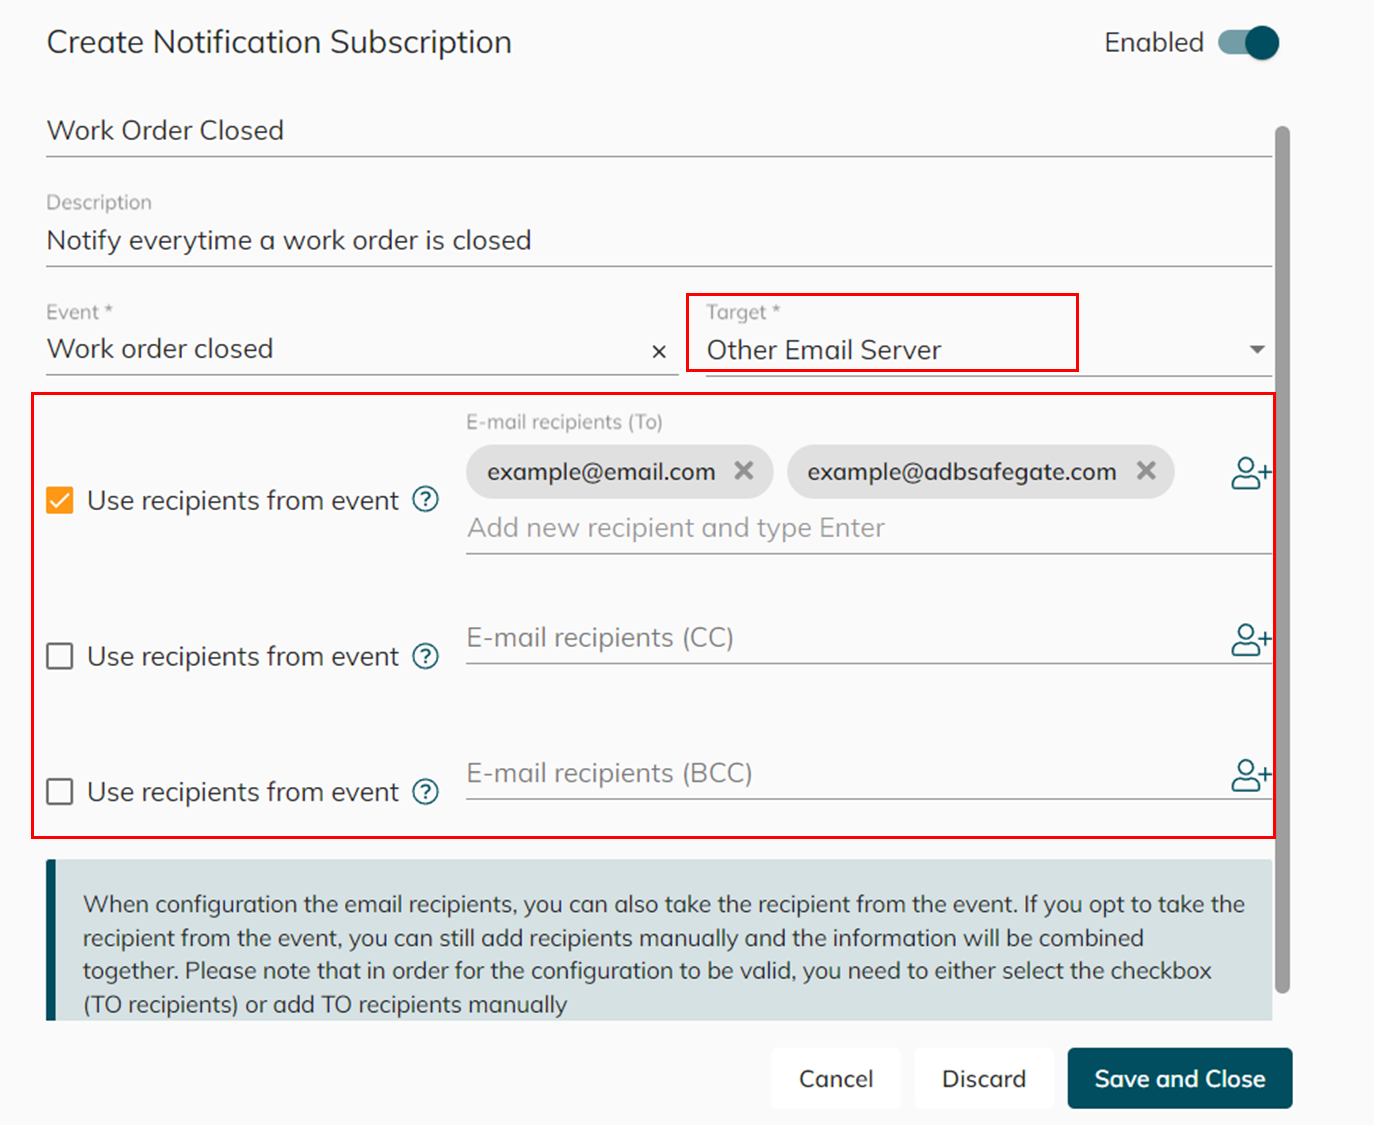This screenshot has height=1125, width=1374.
Task: Click Save and Close button
Action: click(1179, 1078)
